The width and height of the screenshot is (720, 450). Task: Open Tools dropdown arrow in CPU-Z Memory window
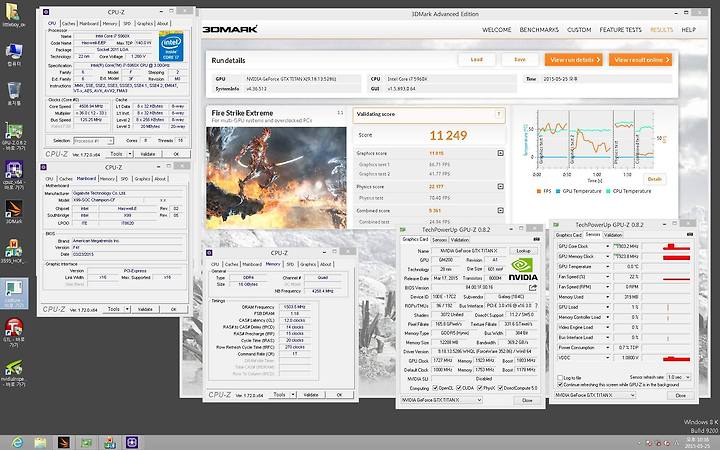[x=293, y=394]
